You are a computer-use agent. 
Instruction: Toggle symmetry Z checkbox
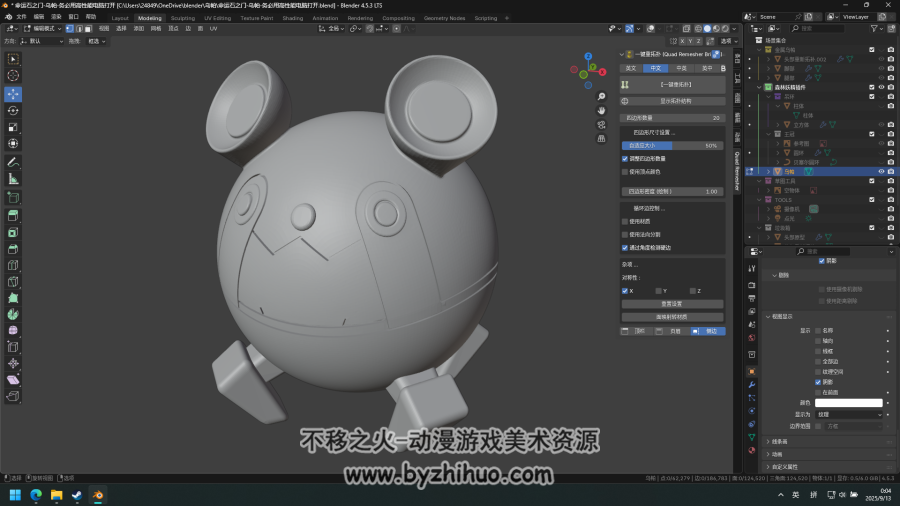(x=693, y=291)
